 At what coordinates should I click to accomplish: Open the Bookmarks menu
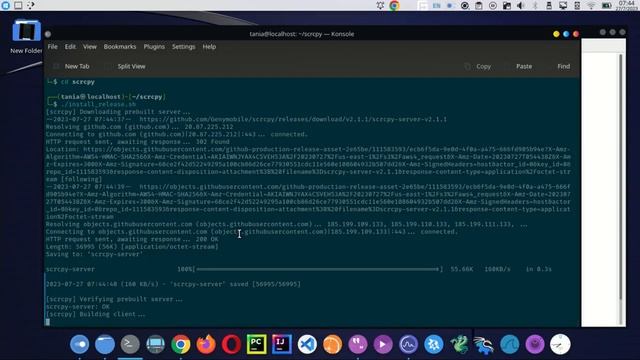[120, 47]
